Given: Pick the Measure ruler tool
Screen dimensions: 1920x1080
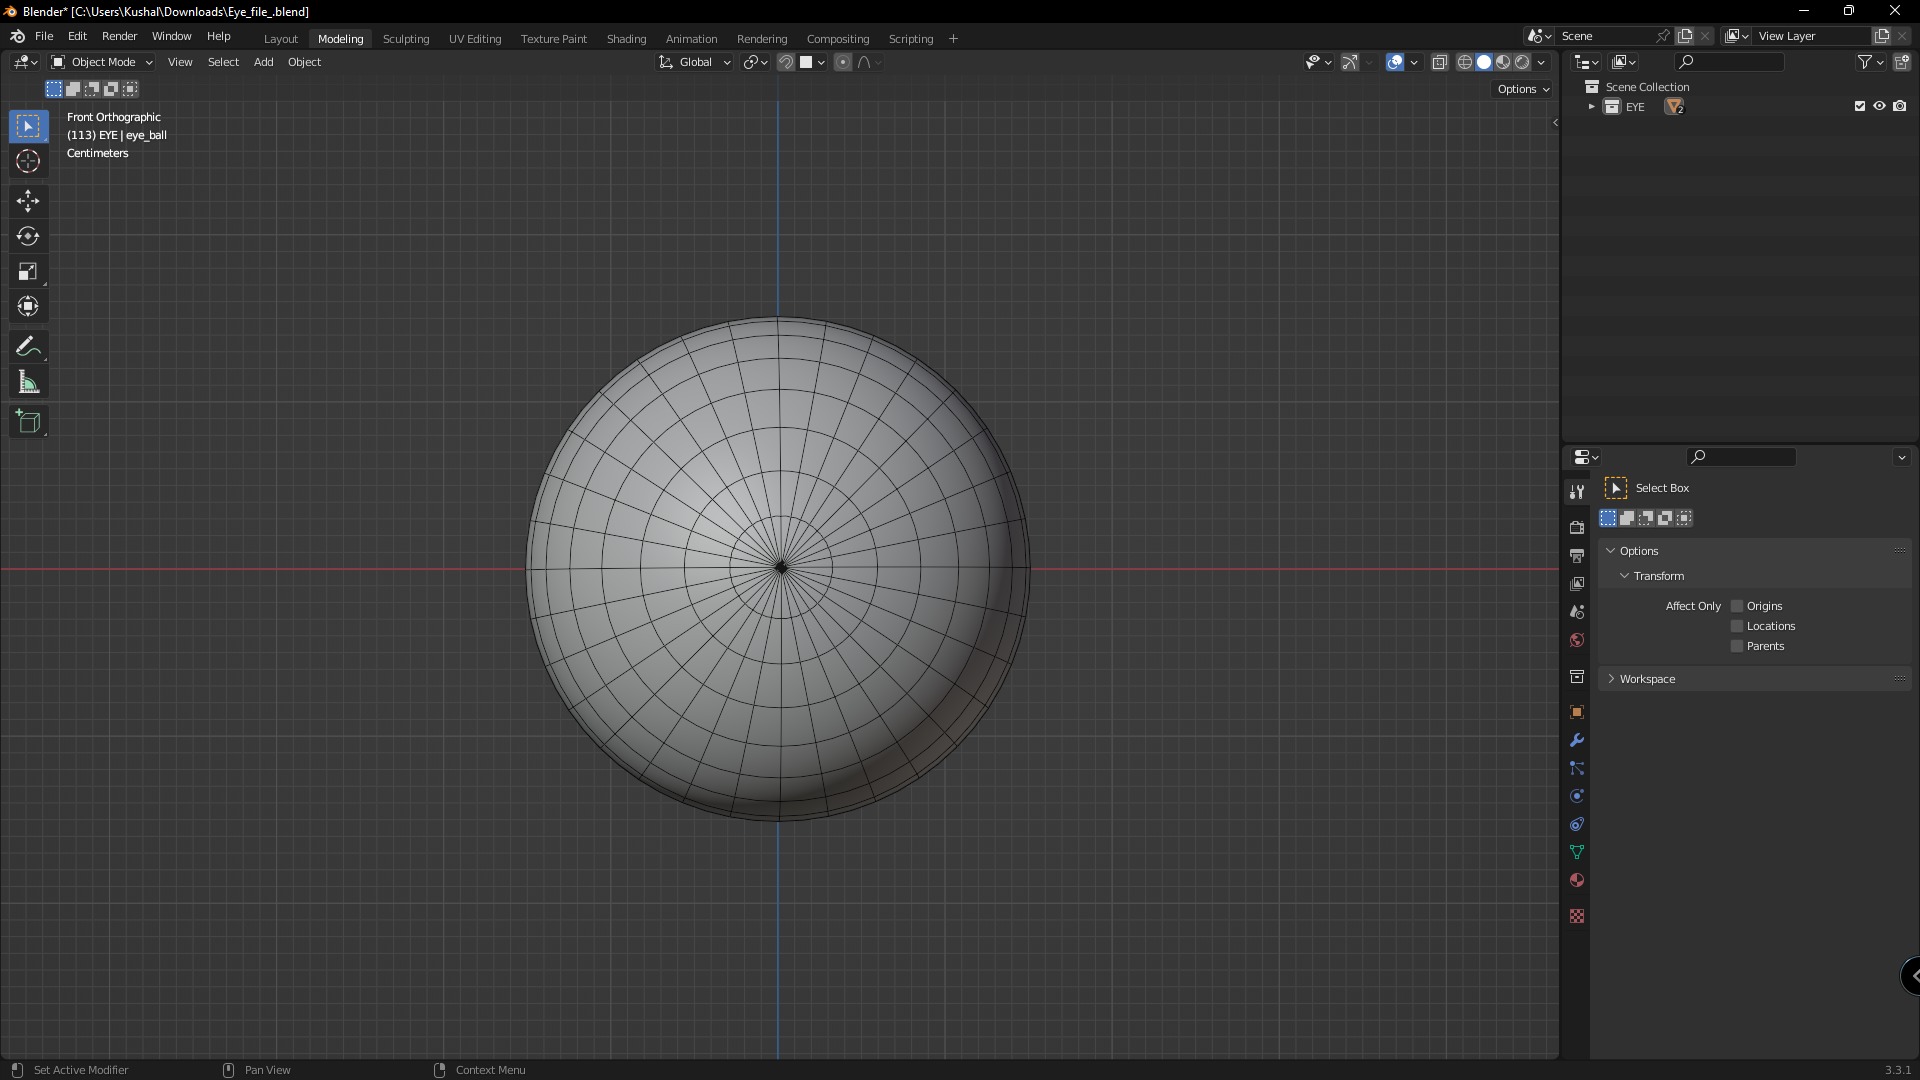Looking at the screenshot, I should 28,382.
